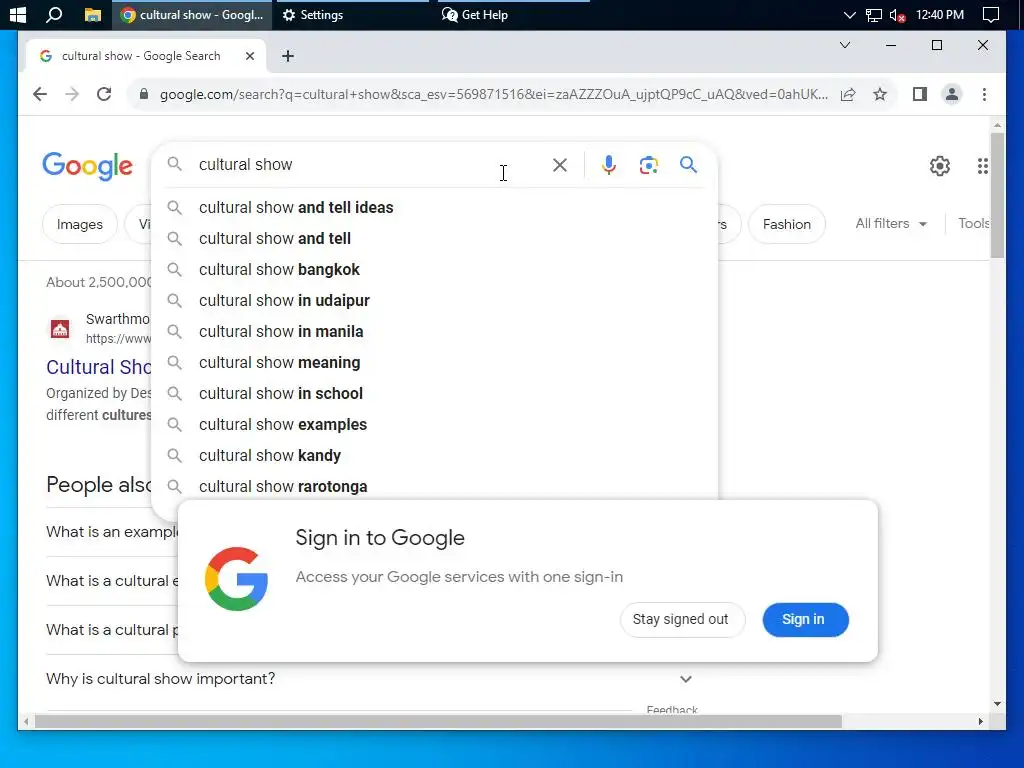This screenshot has width=1024, height=768.
Task: Click the blue Sign in button
Action: click(x=805, y=619)
